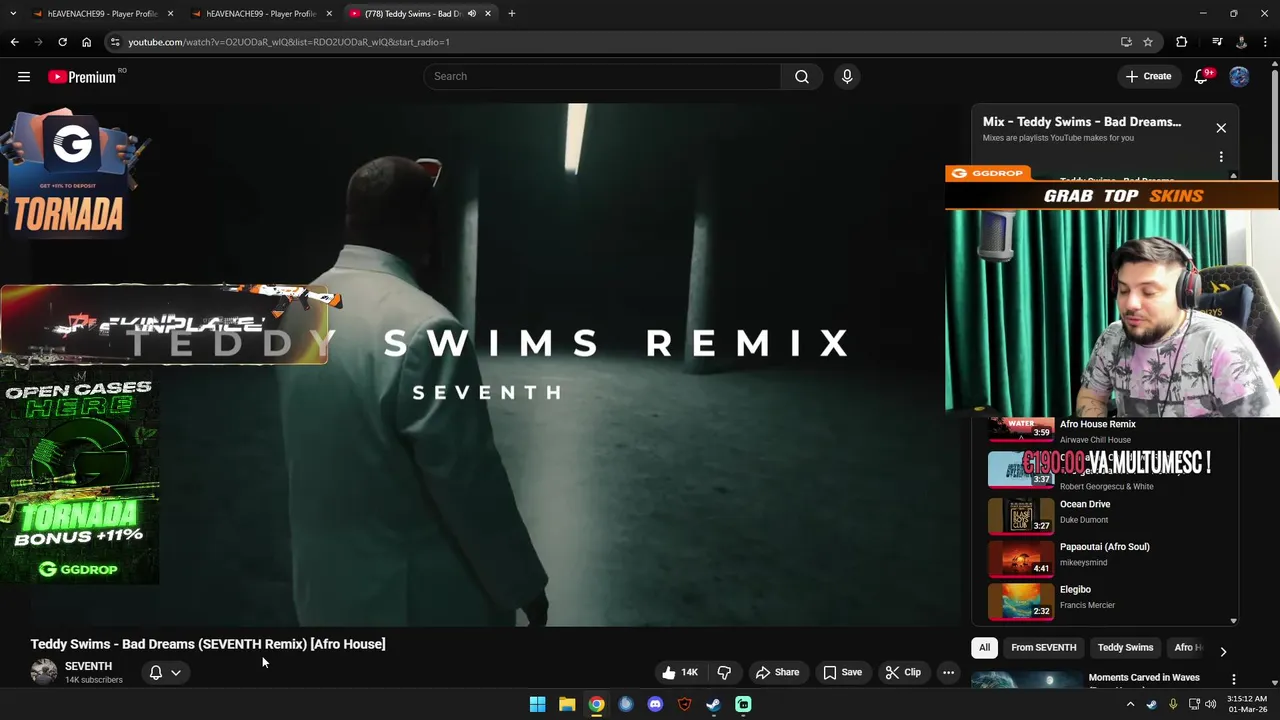Image resolution: width=1280 pixels, height=720 pixels.
Task: Like the video with thumbs up
Action: [x=680, y=672]
